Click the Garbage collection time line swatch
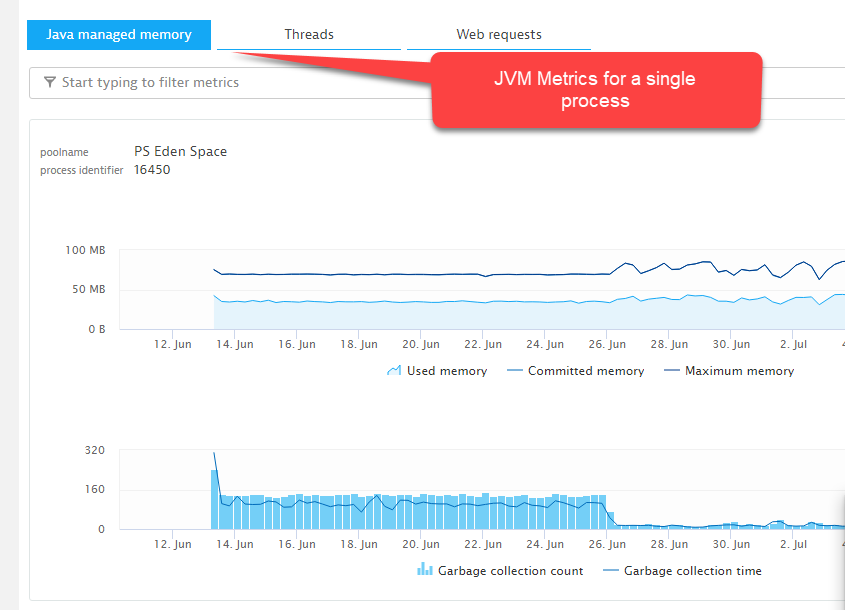Image resolution: width=845 pixels, height=610 pixels. click(x=611, y=571)
